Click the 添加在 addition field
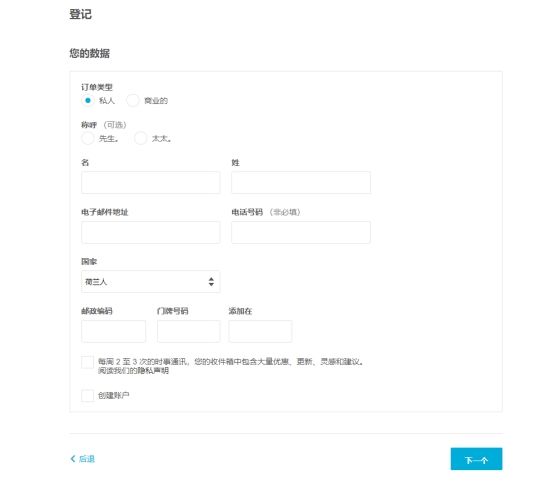The height and width of the screenshot is (487, 553). click(x=260, y=331)
